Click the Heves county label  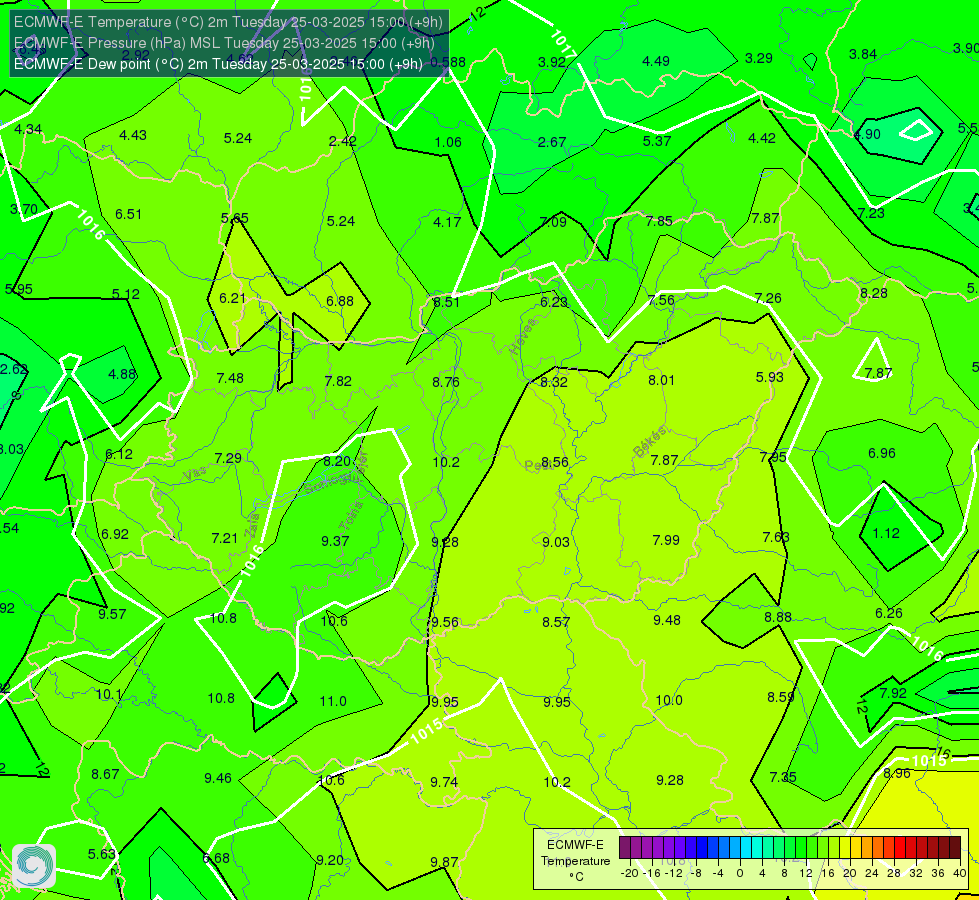pos(523,336)
